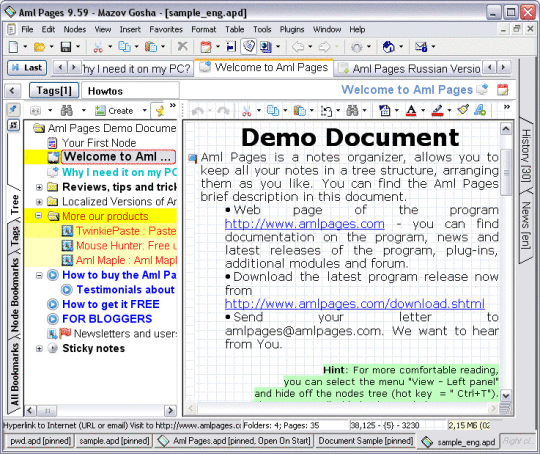The width and height of the screenshot is (540, 454).
Task: Collapse the More our products node
Action: [39, 216]
